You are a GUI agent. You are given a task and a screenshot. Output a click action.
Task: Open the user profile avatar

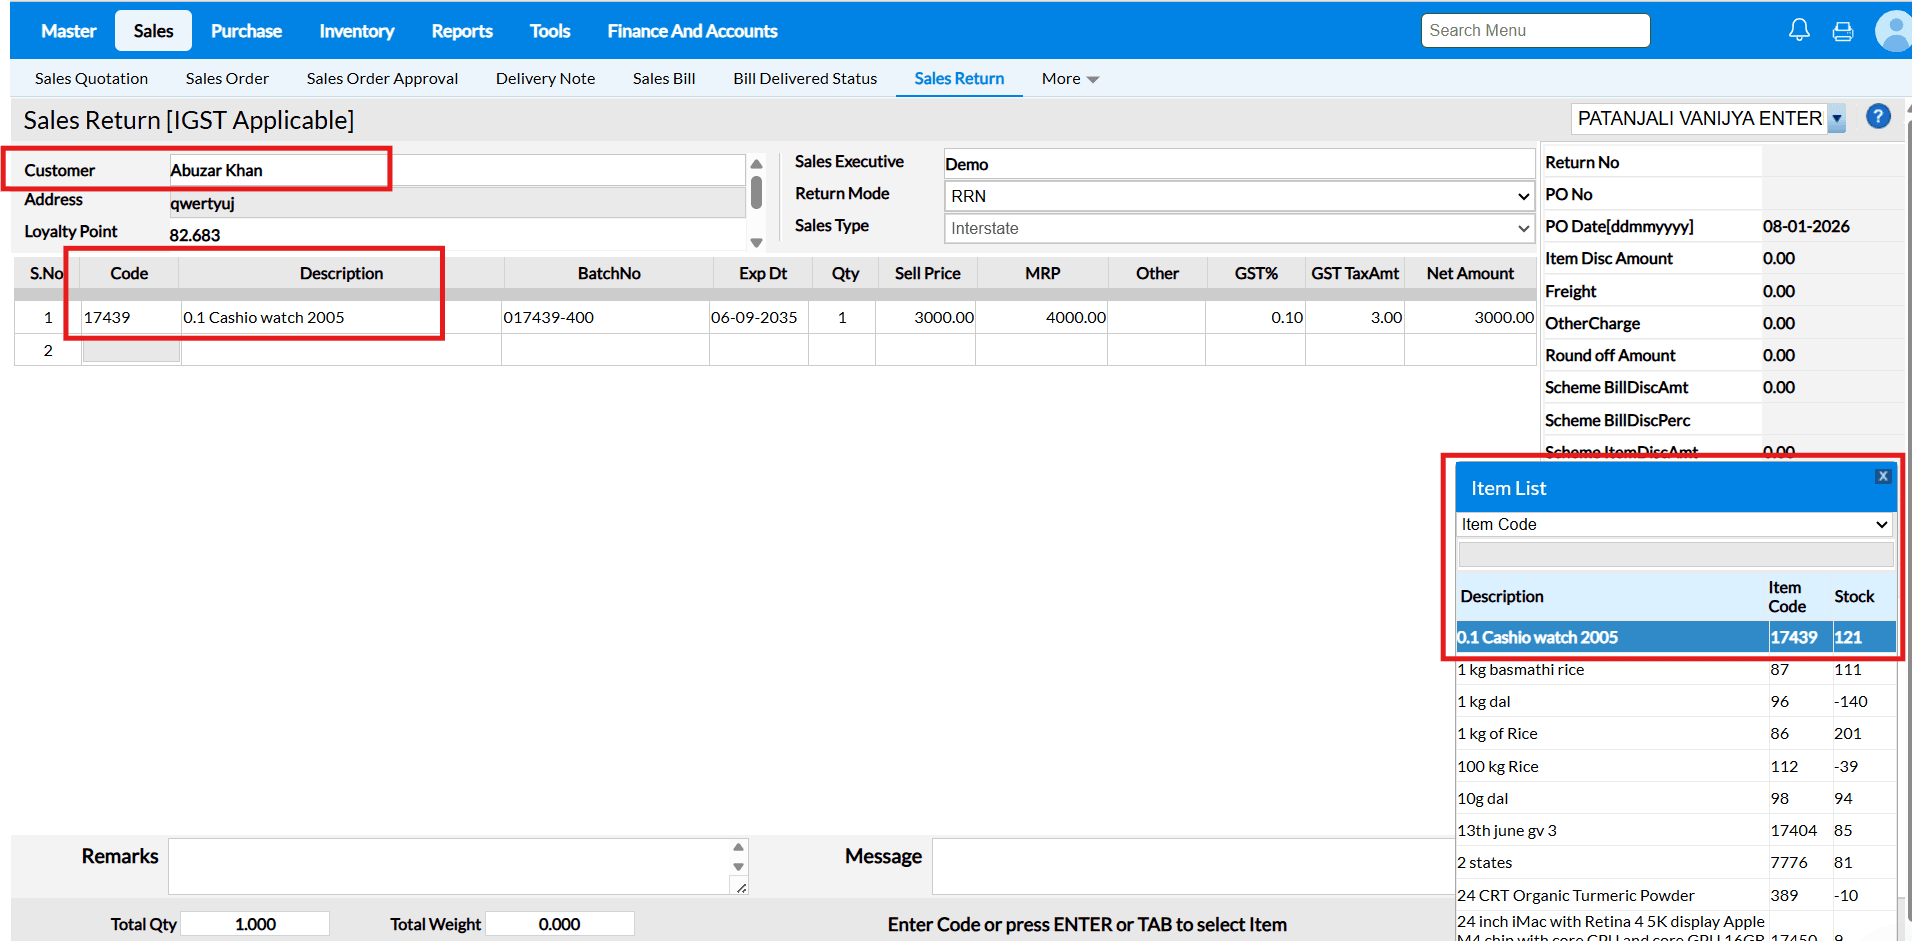pyautogui.click(x=1893, y=31)
